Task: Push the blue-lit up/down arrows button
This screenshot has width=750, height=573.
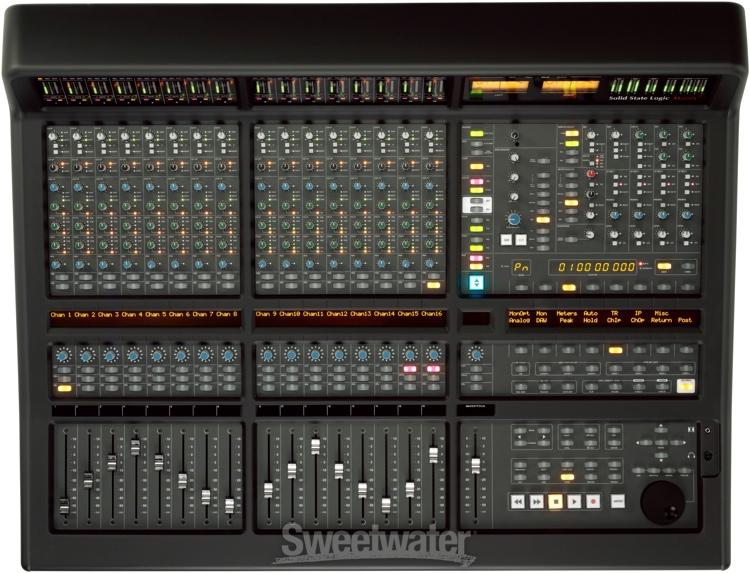Action: pos(476,283)
